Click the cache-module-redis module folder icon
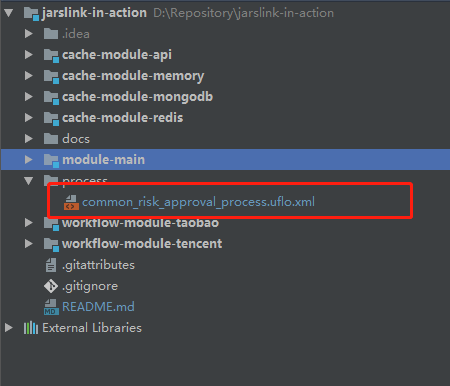 (51, 118)
